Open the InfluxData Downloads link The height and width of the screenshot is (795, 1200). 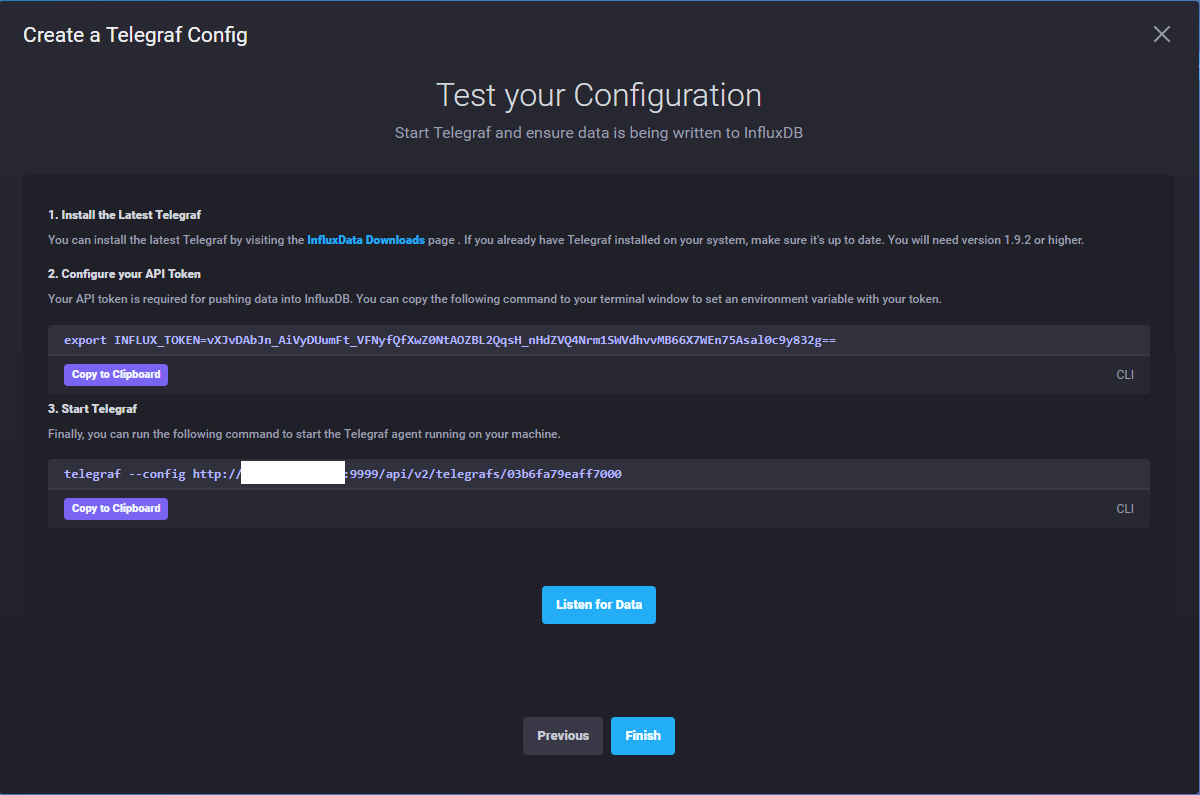click(366, 240)
